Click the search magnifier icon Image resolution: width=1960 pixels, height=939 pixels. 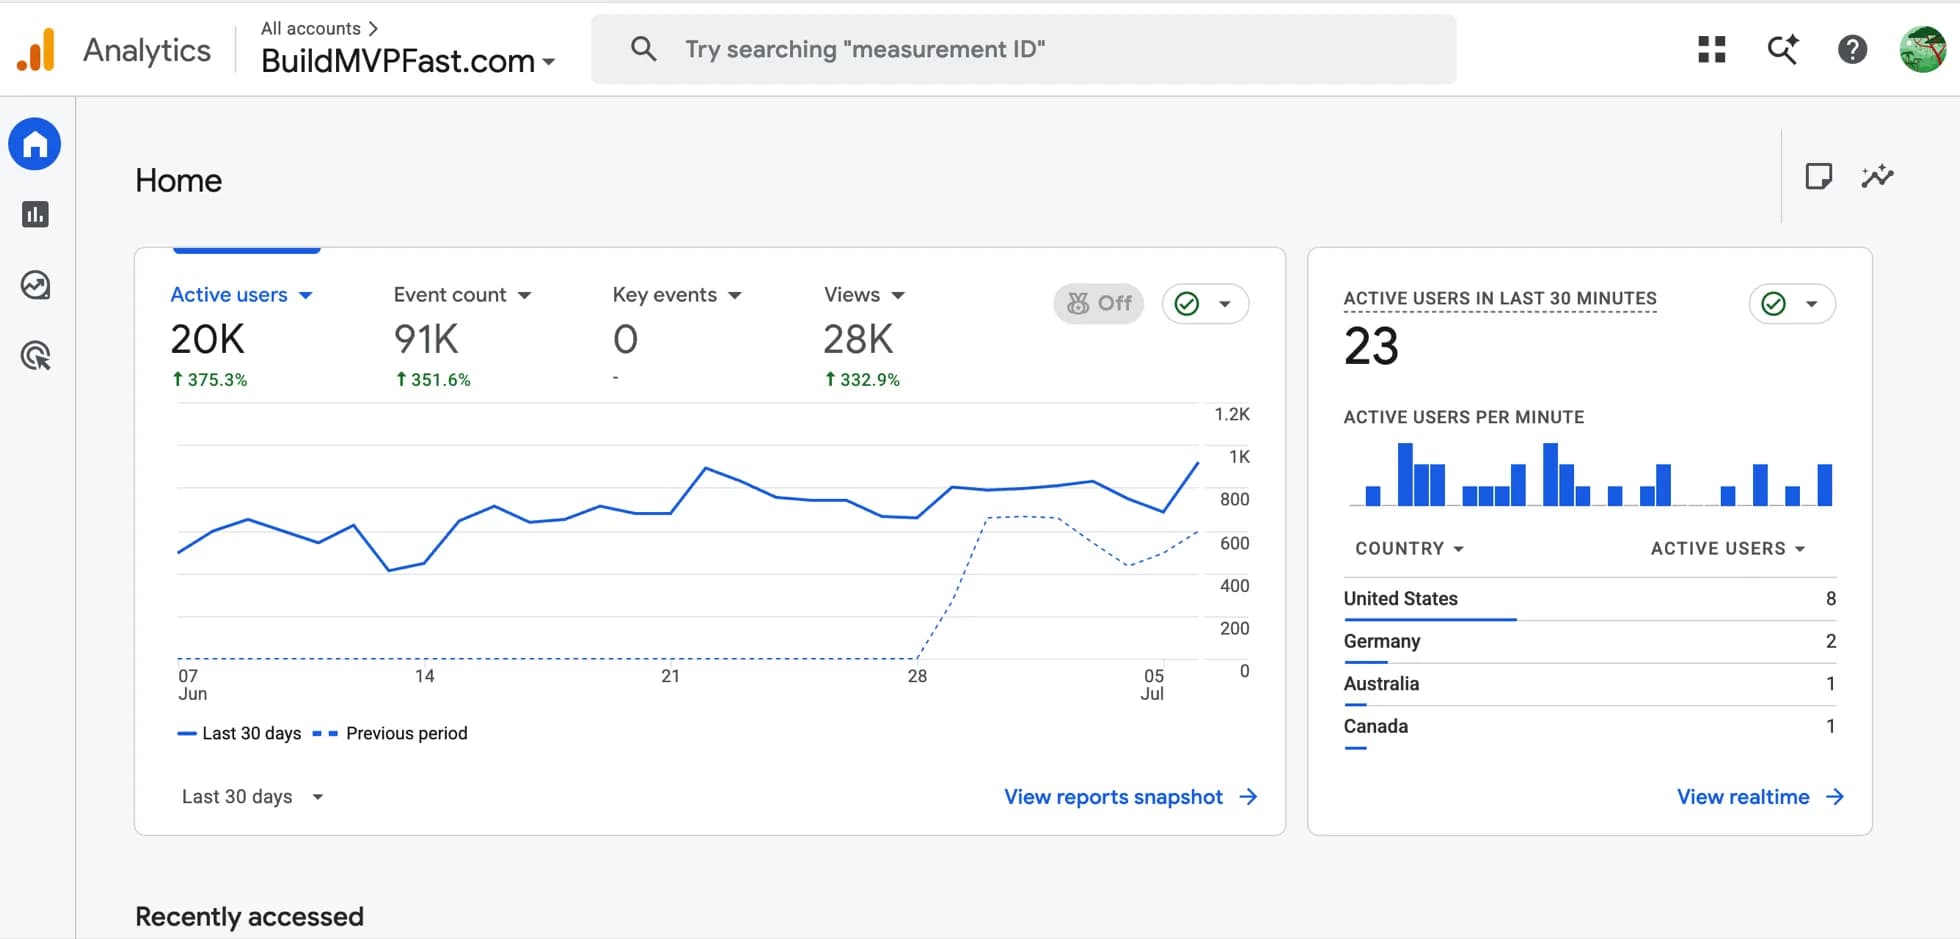644,49
